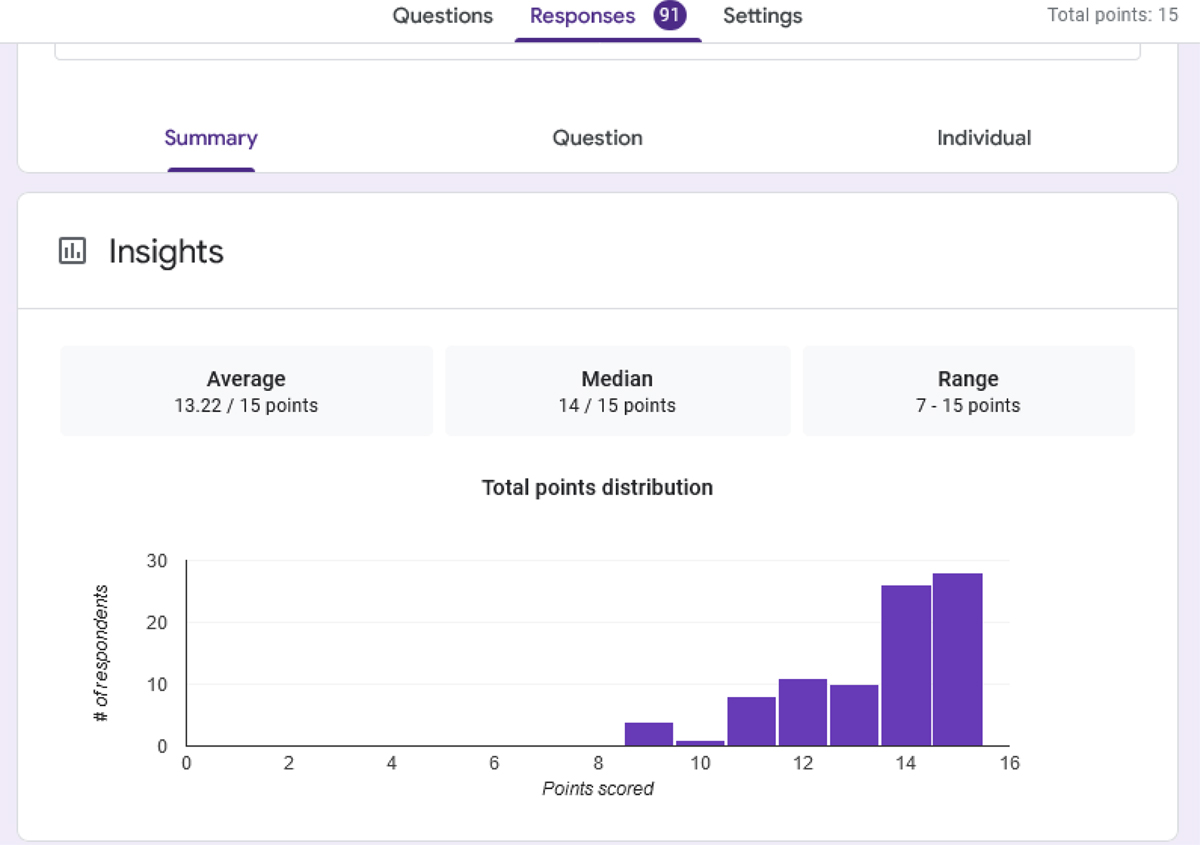Select the Median score card

617,391
